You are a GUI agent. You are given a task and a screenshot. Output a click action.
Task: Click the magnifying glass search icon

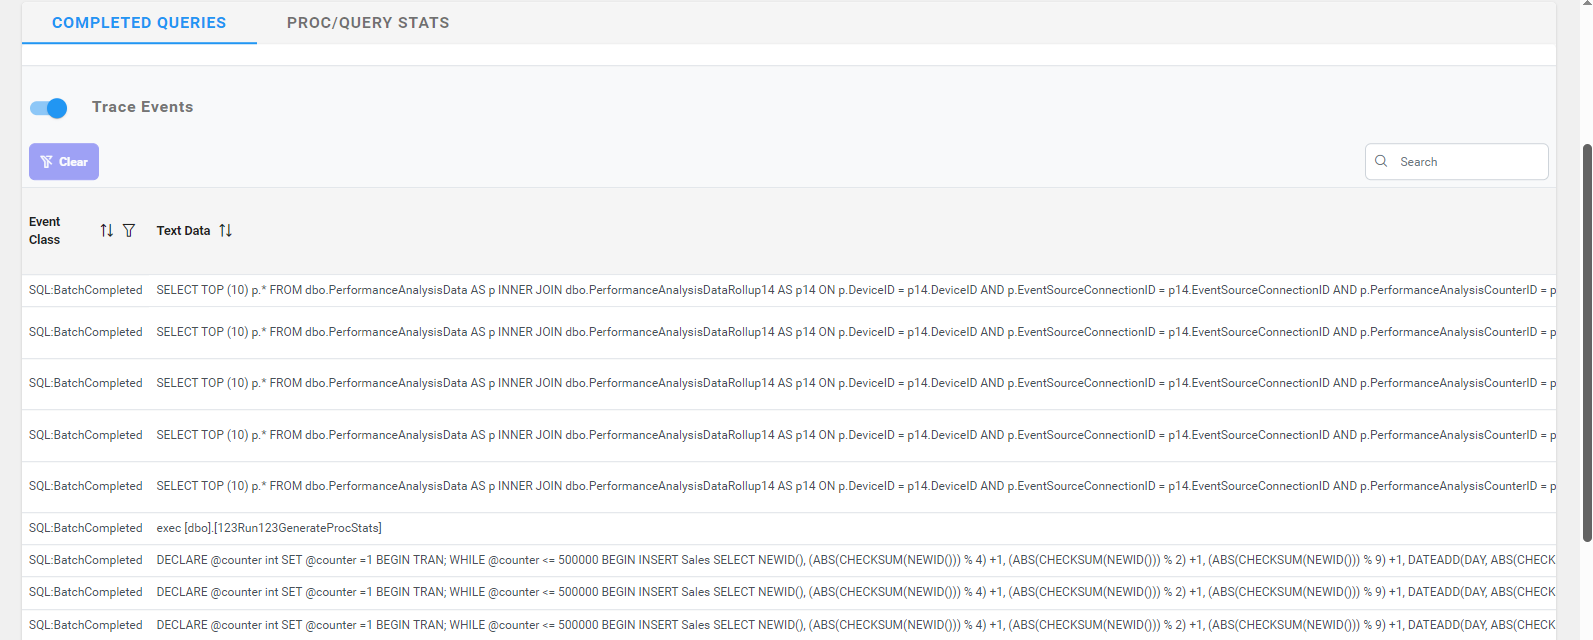pyautogui.click(x=1381, y=161)
